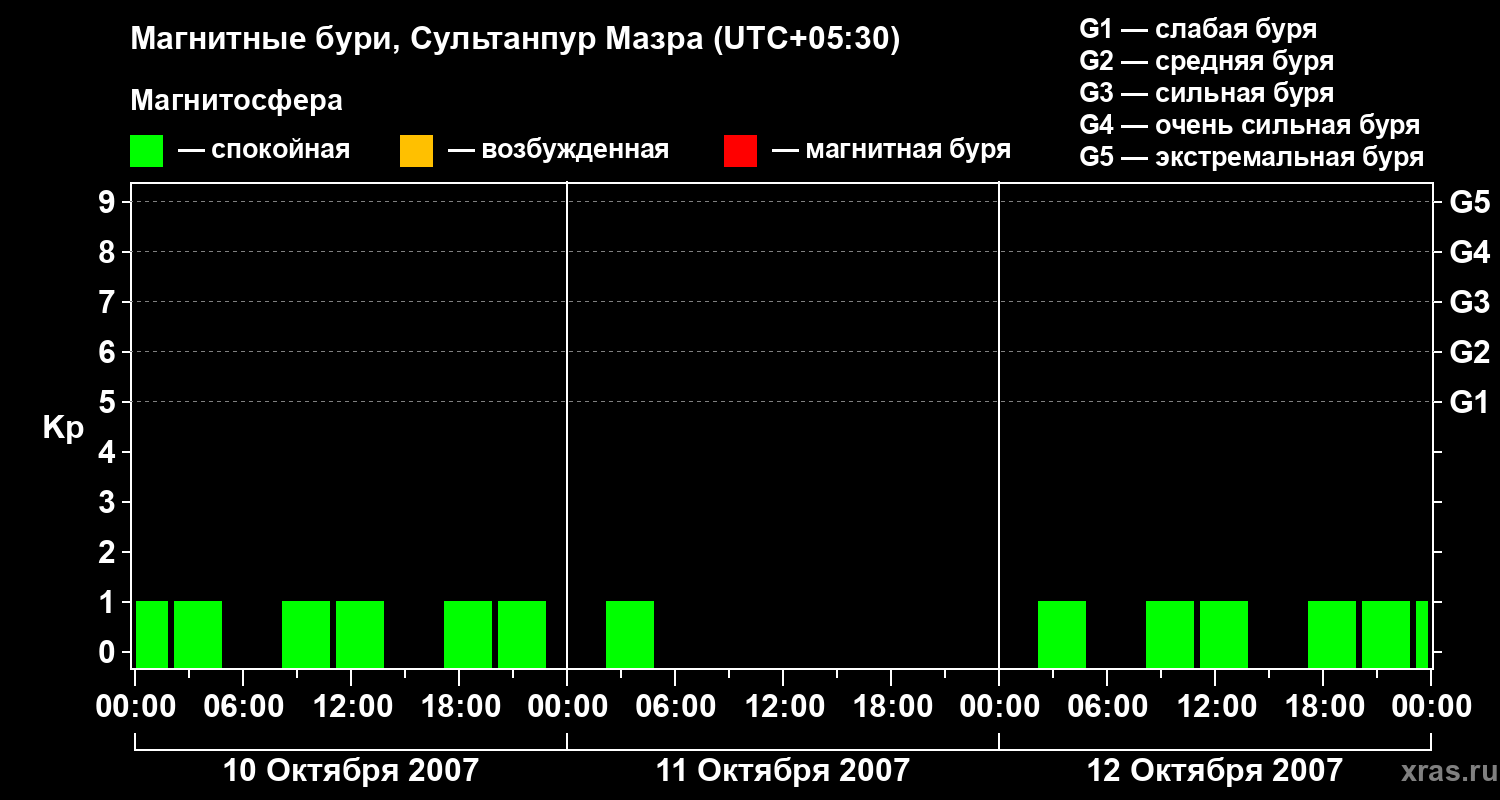Select the '— спокойная' legend text

coord(264,150)
